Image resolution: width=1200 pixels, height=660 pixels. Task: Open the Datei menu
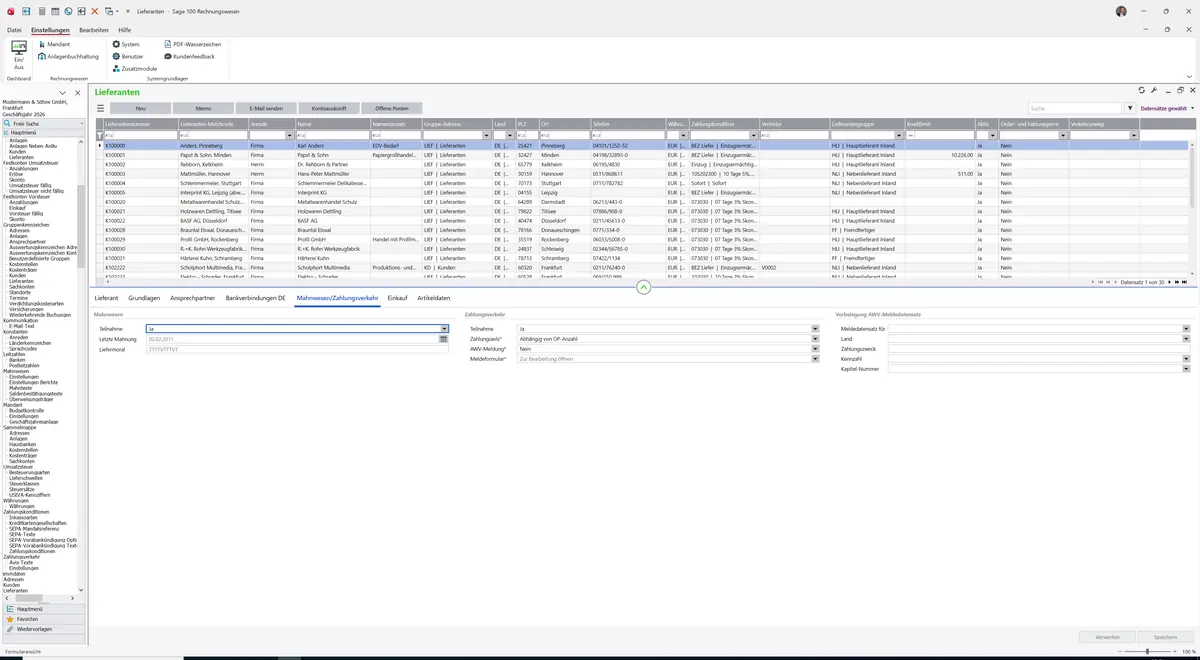pos(14,30)
